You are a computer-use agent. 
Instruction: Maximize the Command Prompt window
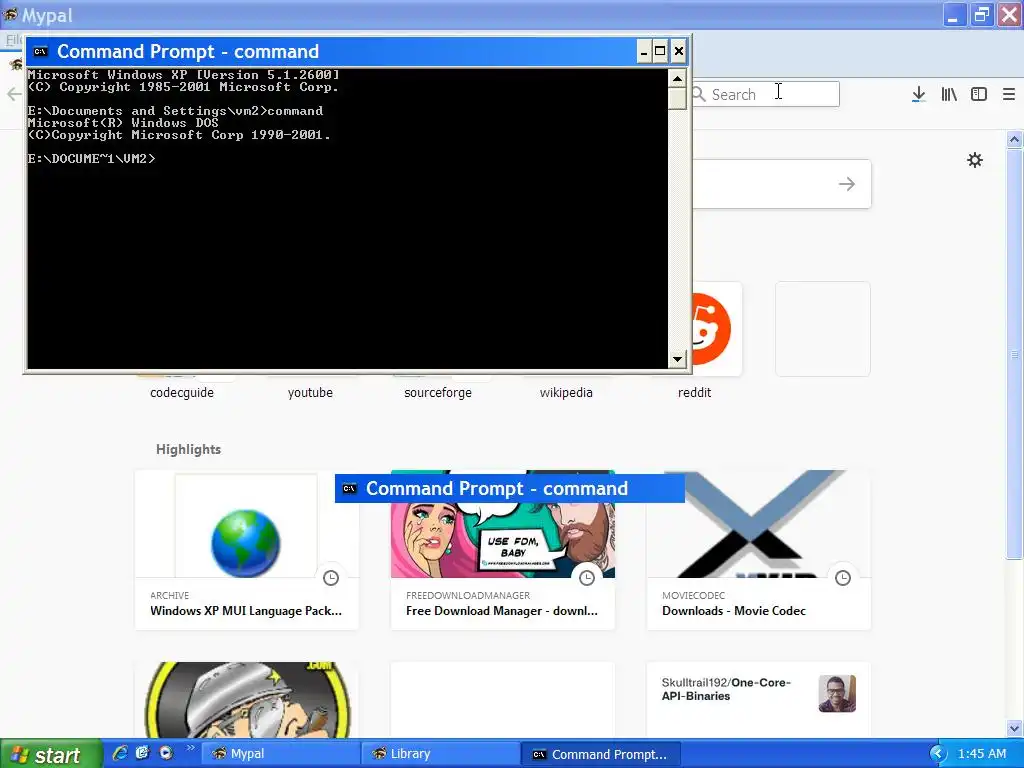(x=660, y=52)
